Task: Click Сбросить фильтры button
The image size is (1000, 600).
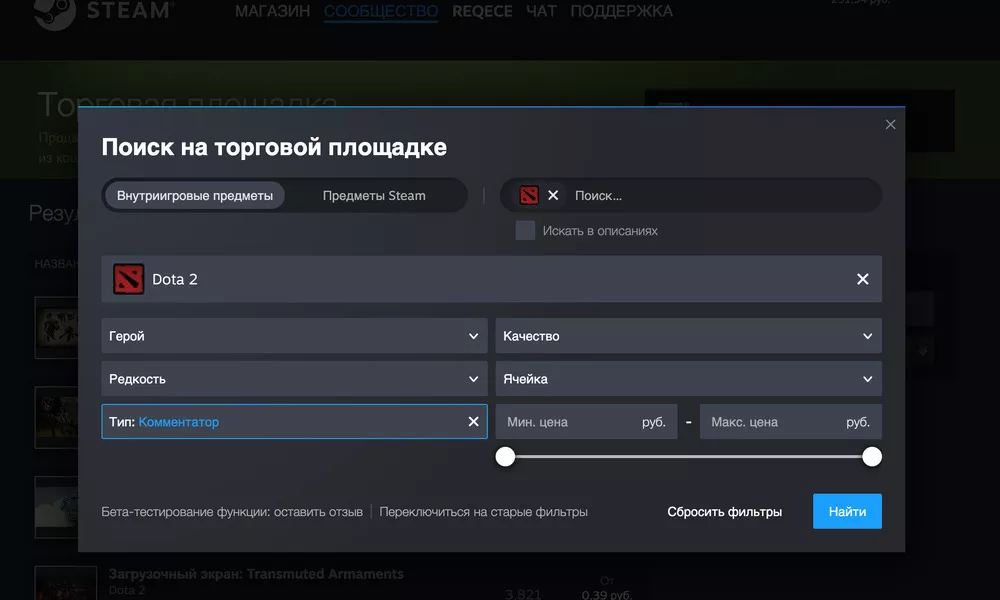Action: coord(724,511)
